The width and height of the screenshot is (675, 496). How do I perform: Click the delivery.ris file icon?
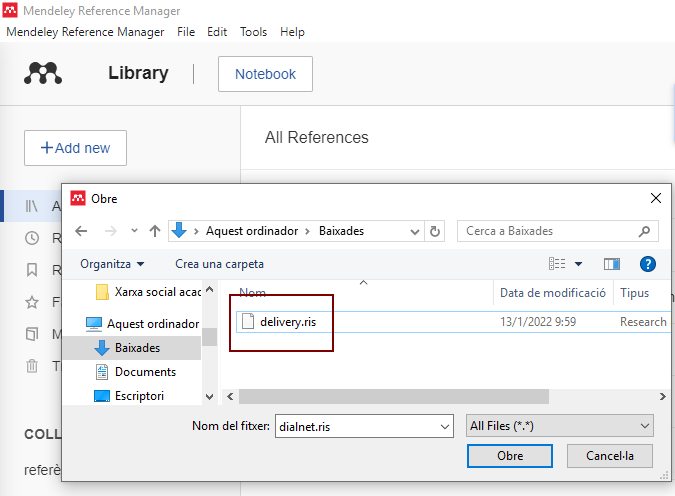(248, 322)
